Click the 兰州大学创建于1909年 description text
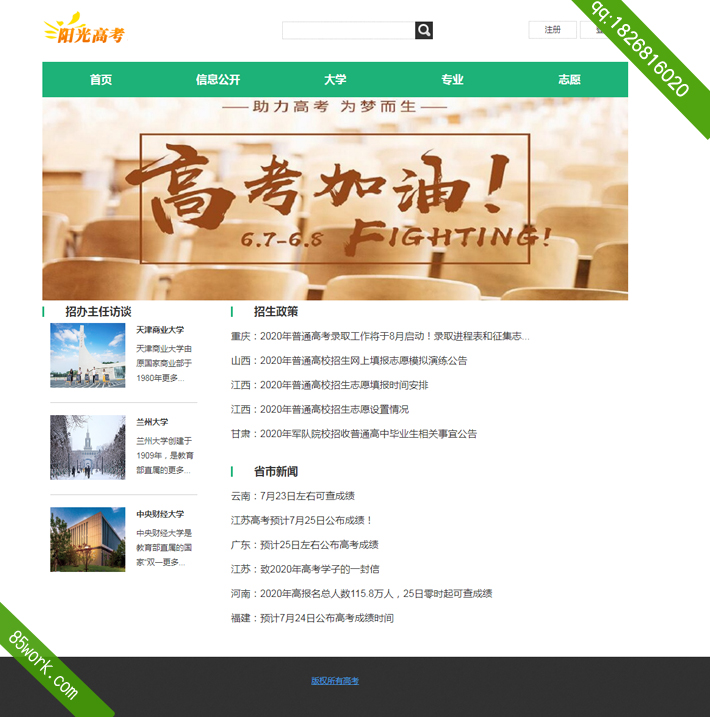710x717 pixels. pyautogui.click(x=165, y=455)
